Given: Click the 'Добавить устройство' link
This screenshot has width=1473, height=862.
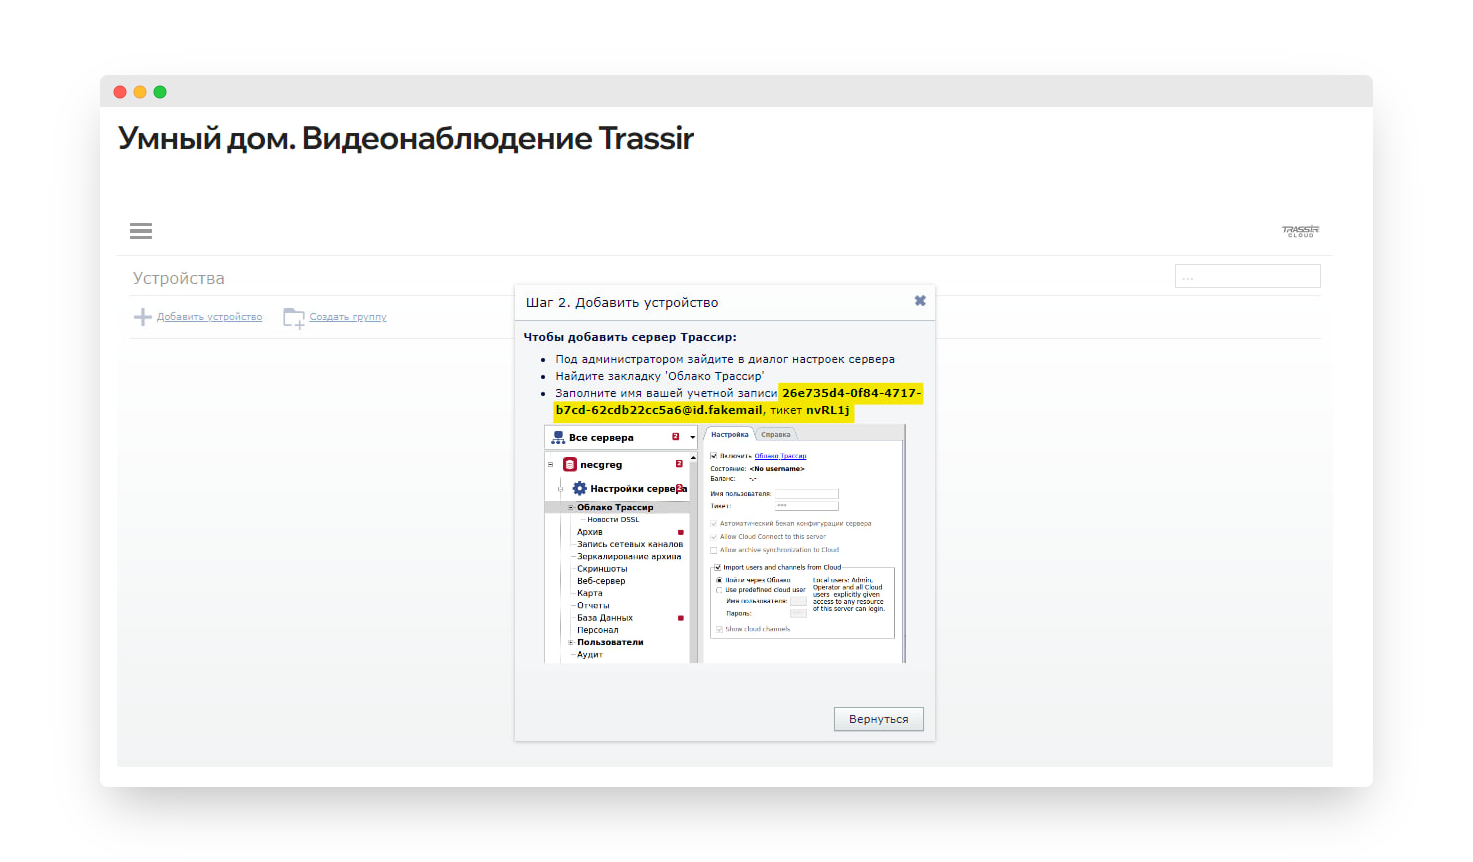Looking at the screenshot, I should pyautogui.click(x=209, y=317).
